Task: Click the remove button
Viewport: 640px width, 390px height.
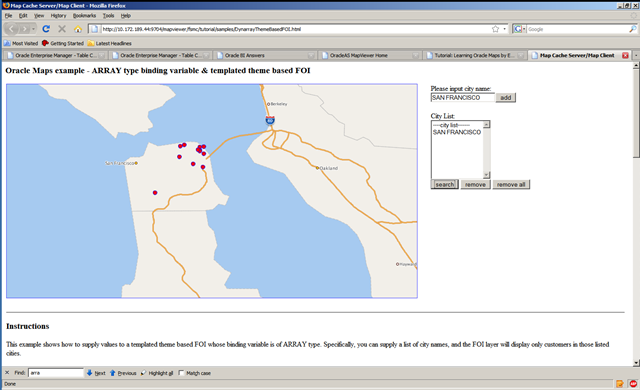Action: pyautogui.click(x=476, y=184)
